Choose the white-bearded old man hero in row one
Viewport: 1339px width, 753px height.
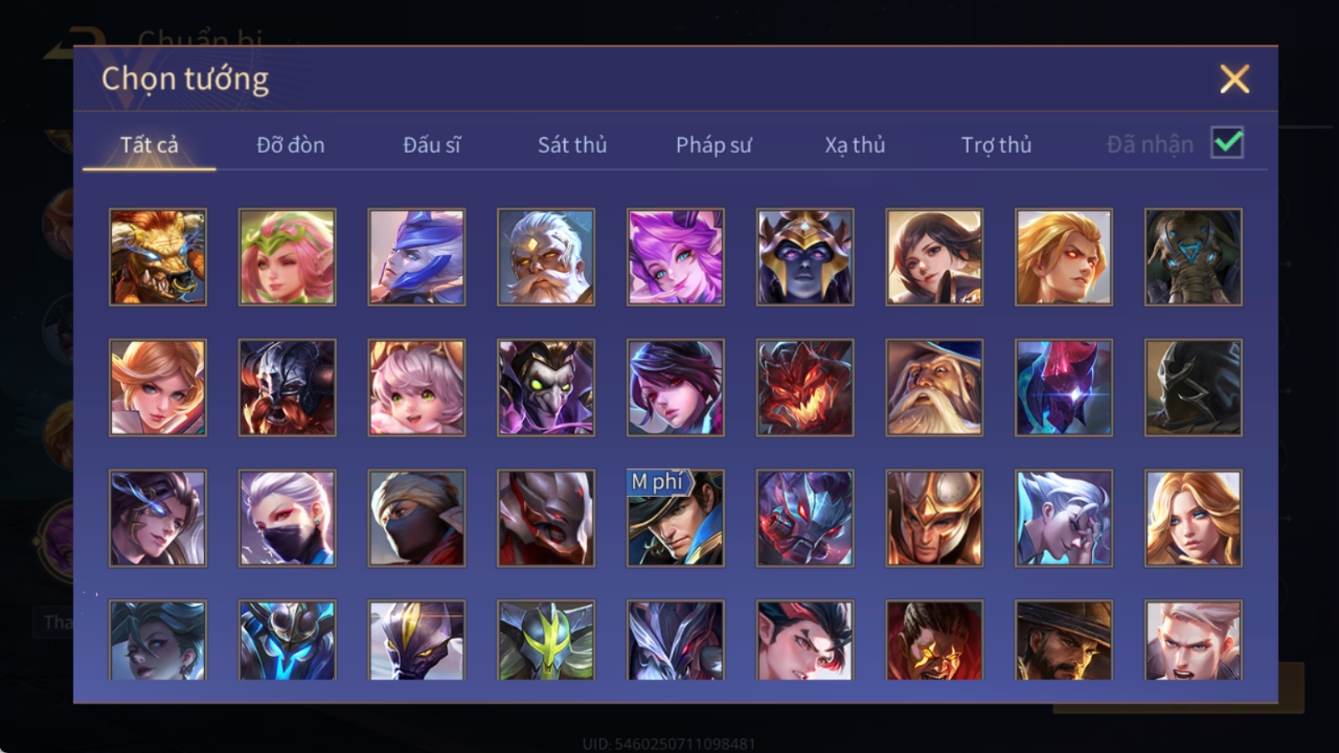(x=546, y=257)
